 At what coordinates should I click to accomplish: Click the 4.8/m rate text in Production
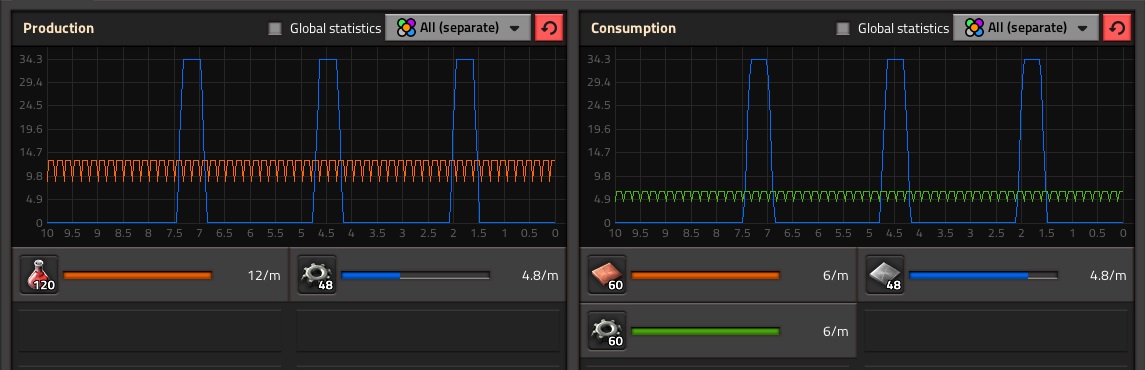coord(540,276)
